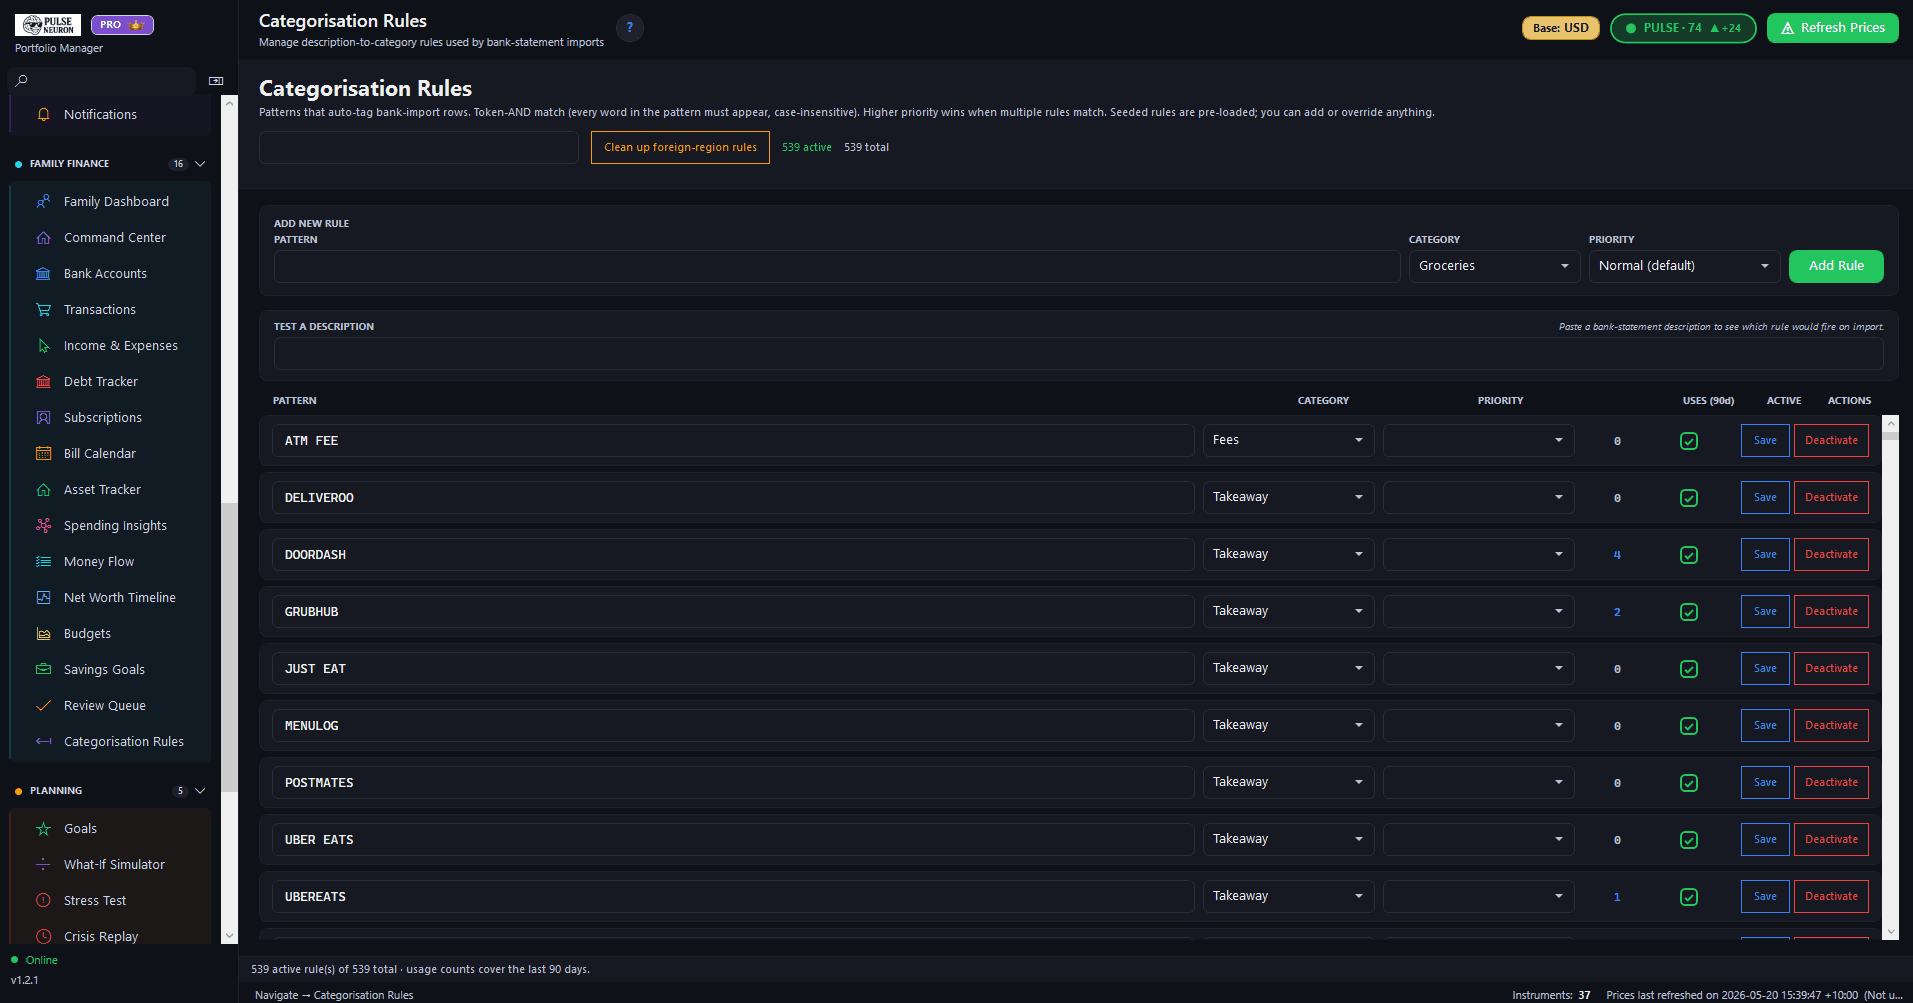Collapse the Family Finance section
Screen dimensions: 1913x1003
click(200, 164)
